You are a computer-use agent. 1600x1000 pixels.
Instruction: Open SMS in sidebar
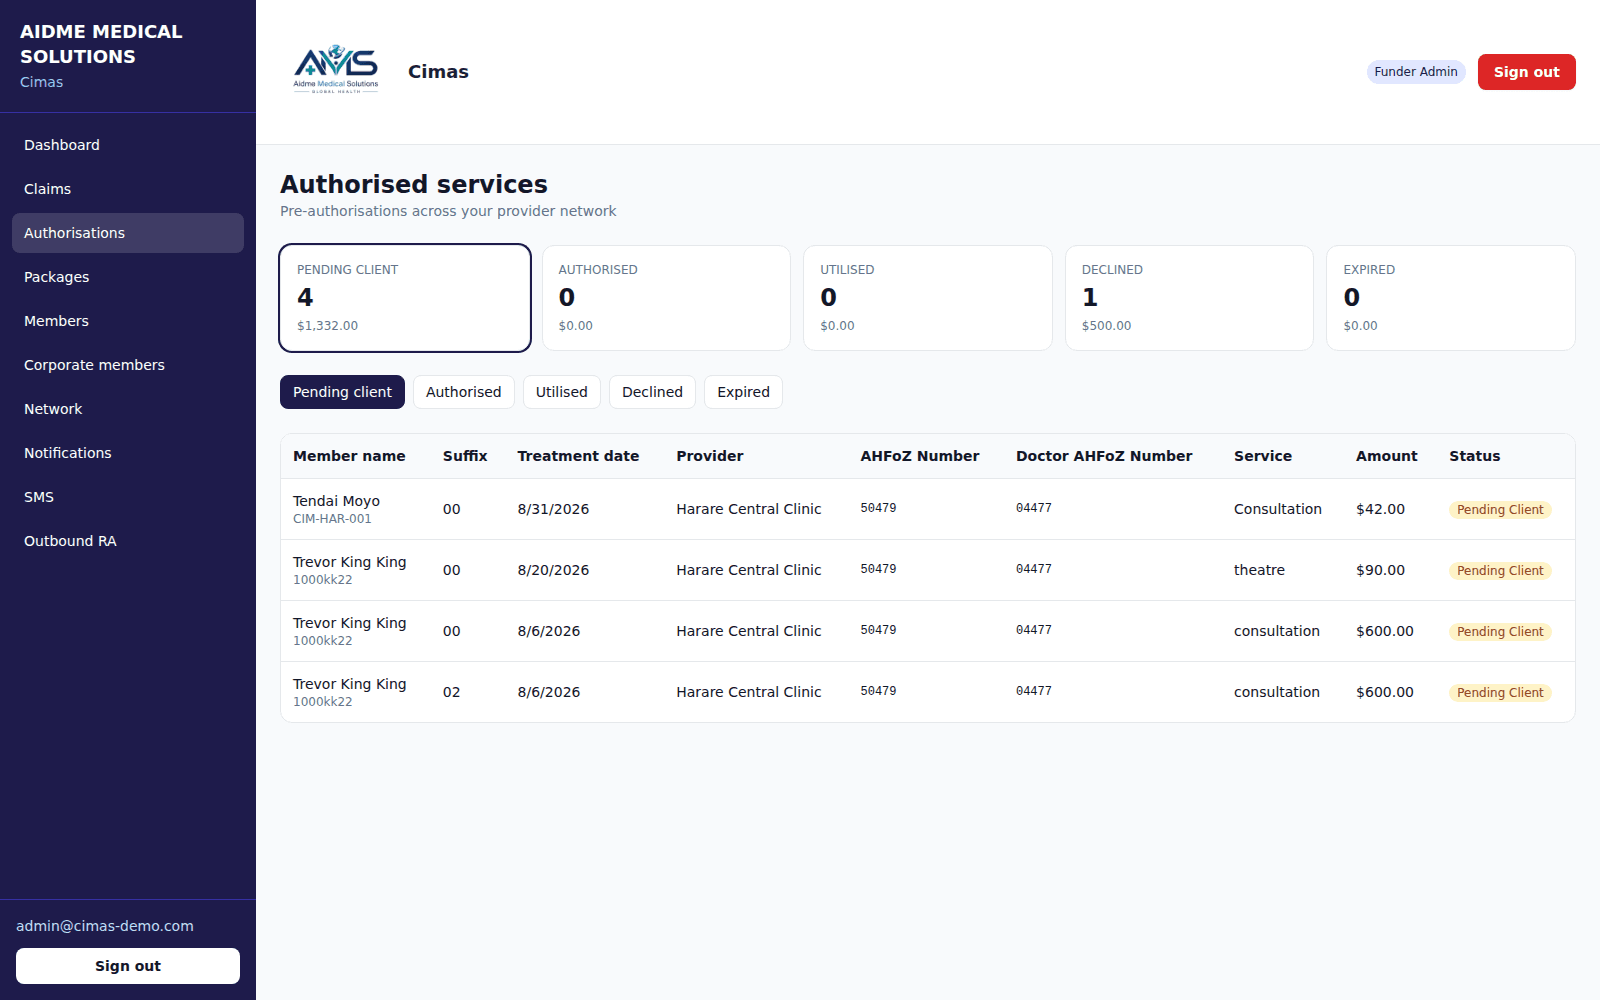coord(128,497)
